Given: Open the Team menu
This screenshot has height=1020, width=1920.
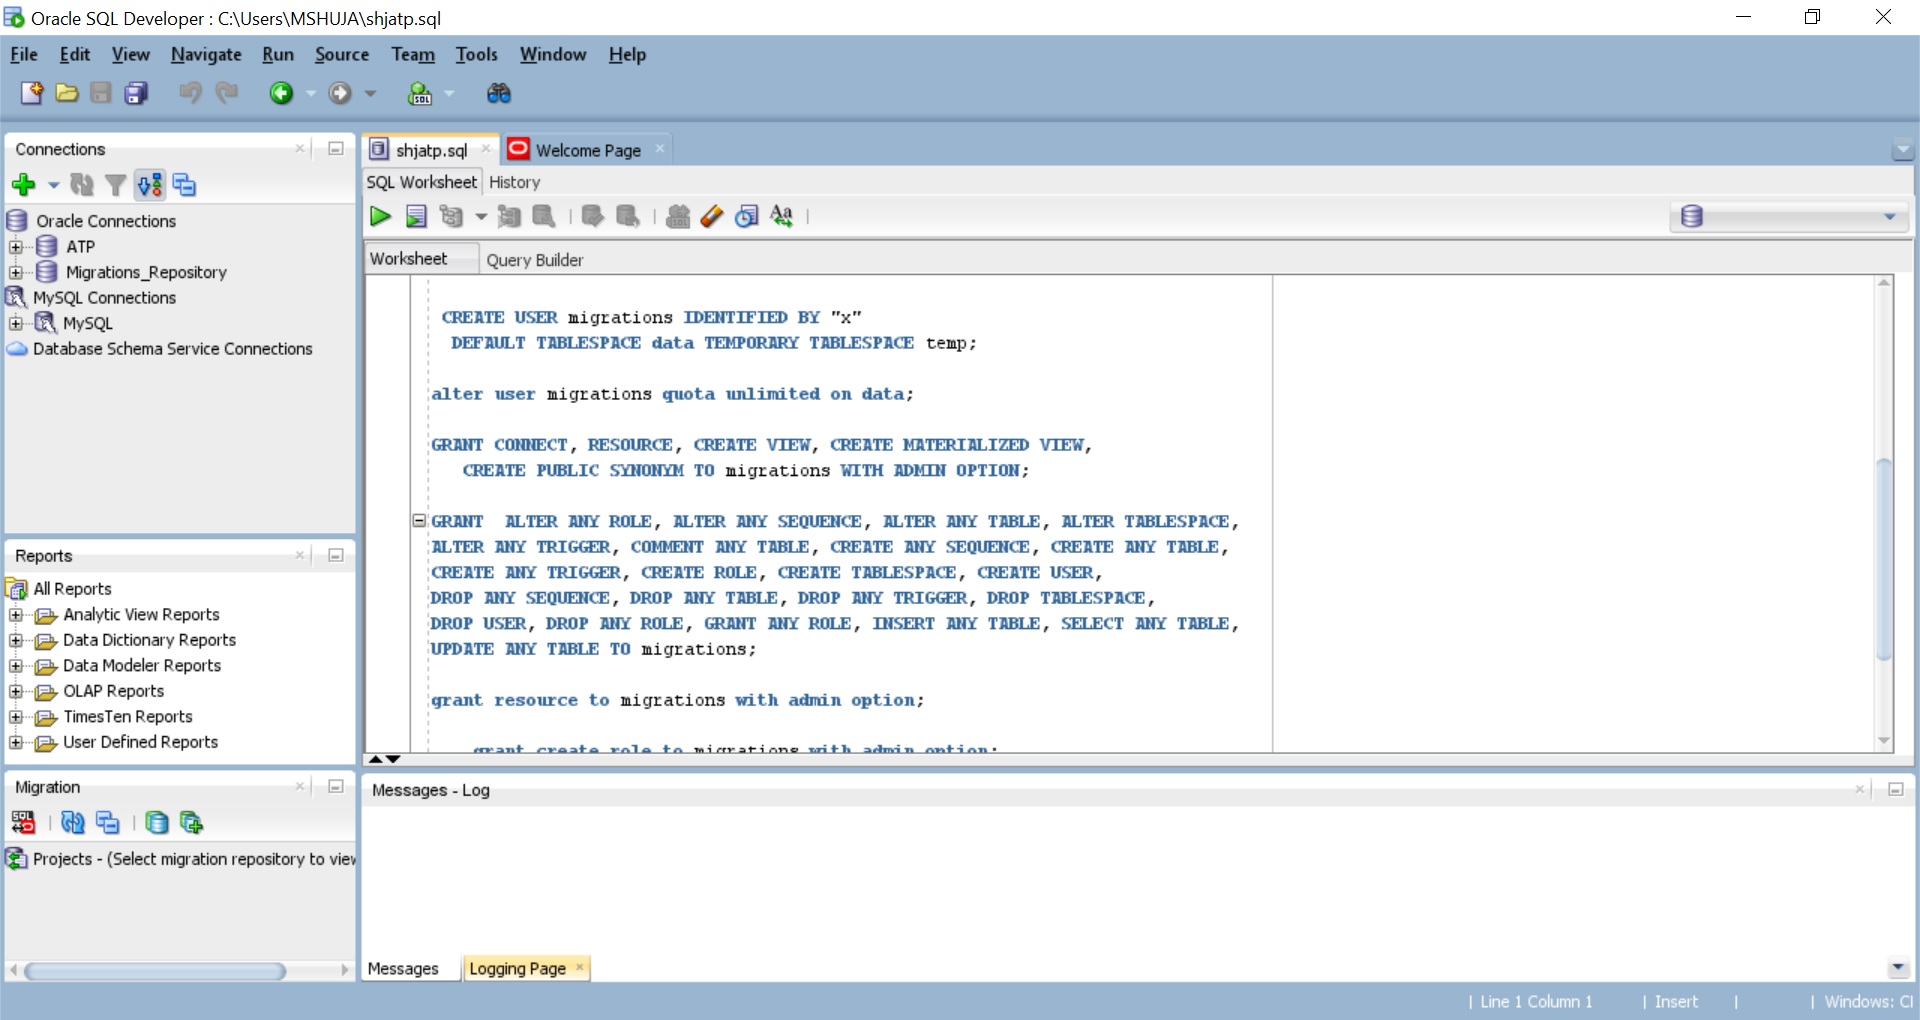Looking at the screenshot, I should (x=413, y=55).
